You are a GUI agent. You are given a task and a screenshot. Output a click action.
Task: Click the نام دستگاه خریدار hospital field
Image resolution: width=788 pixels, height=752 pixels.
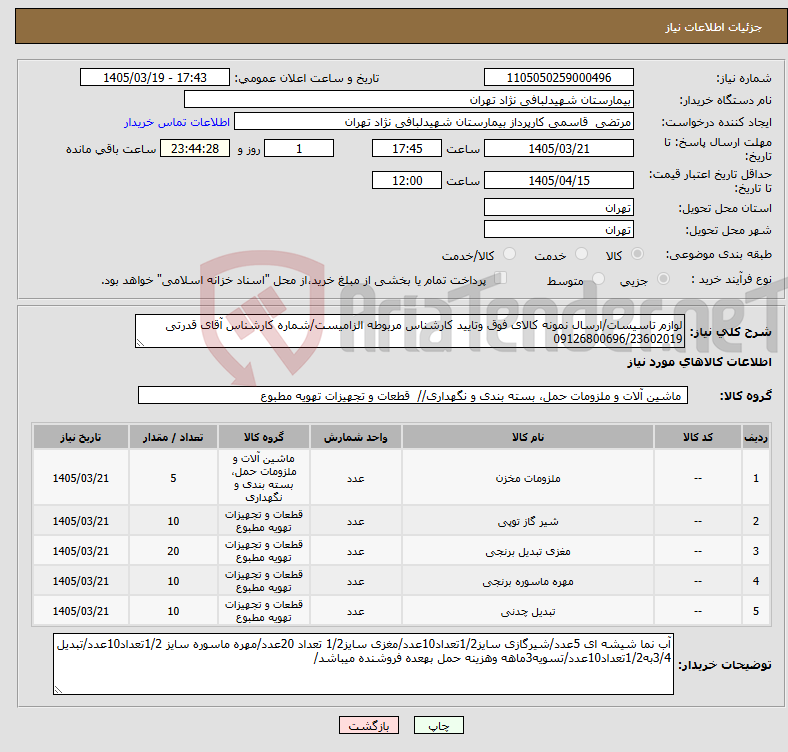point(409,100)
